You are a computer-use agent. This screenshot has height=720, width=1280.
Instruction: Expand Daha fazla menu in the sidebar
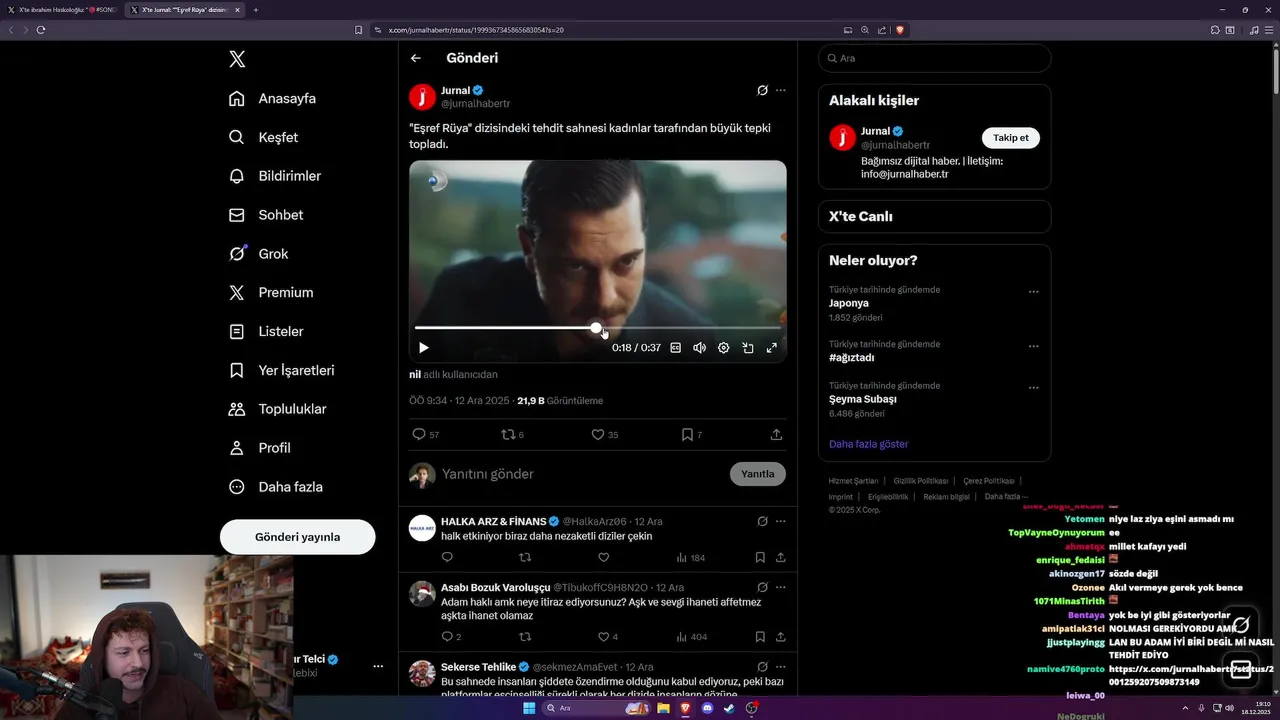coord(275,487)
